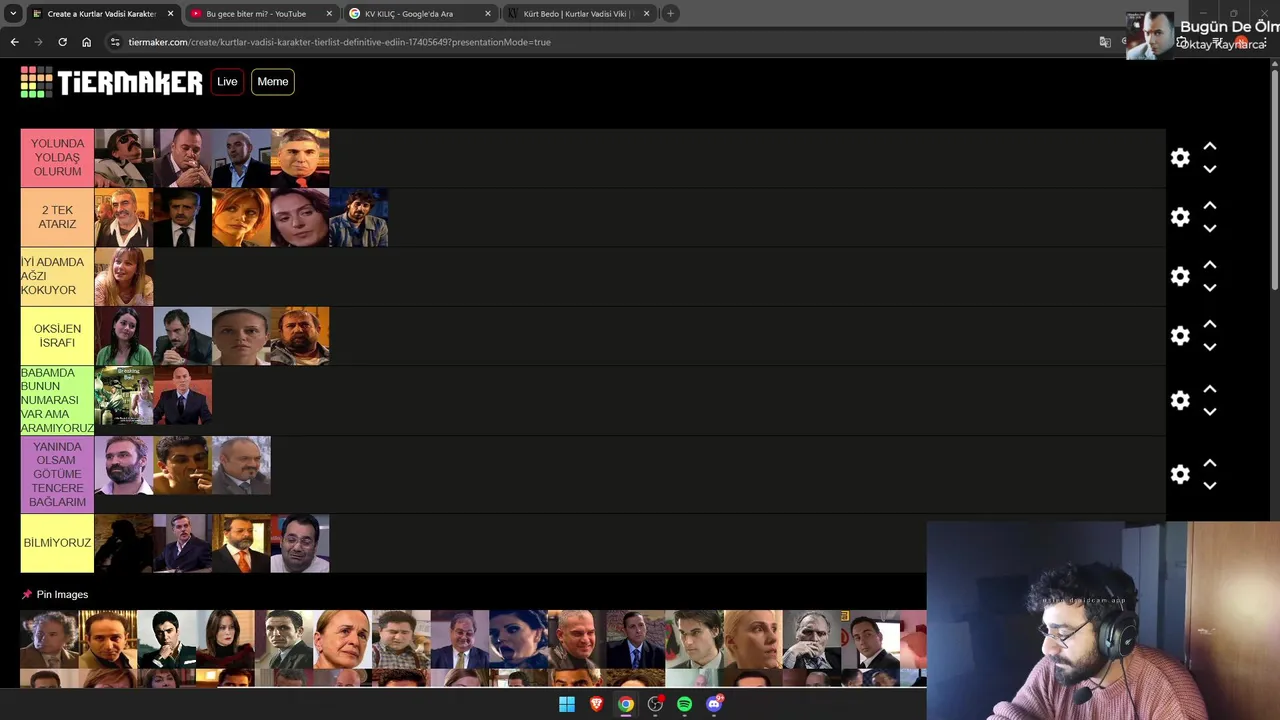This screenshot has width=1280, height=720.
Task: Pick the bald man on red background image
Action: coord(183,395)
